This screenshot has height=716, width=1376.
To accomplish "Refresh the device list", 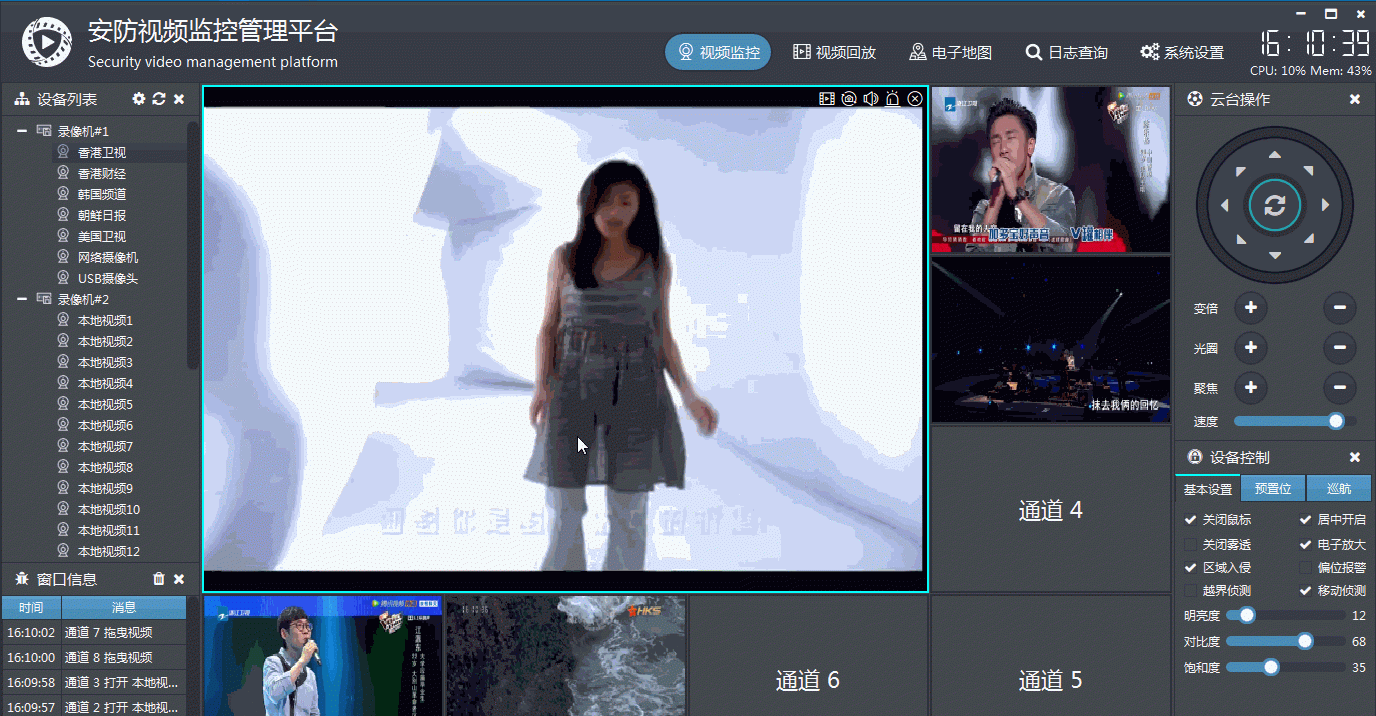I will pyautogui.click(x=159, y=99).
